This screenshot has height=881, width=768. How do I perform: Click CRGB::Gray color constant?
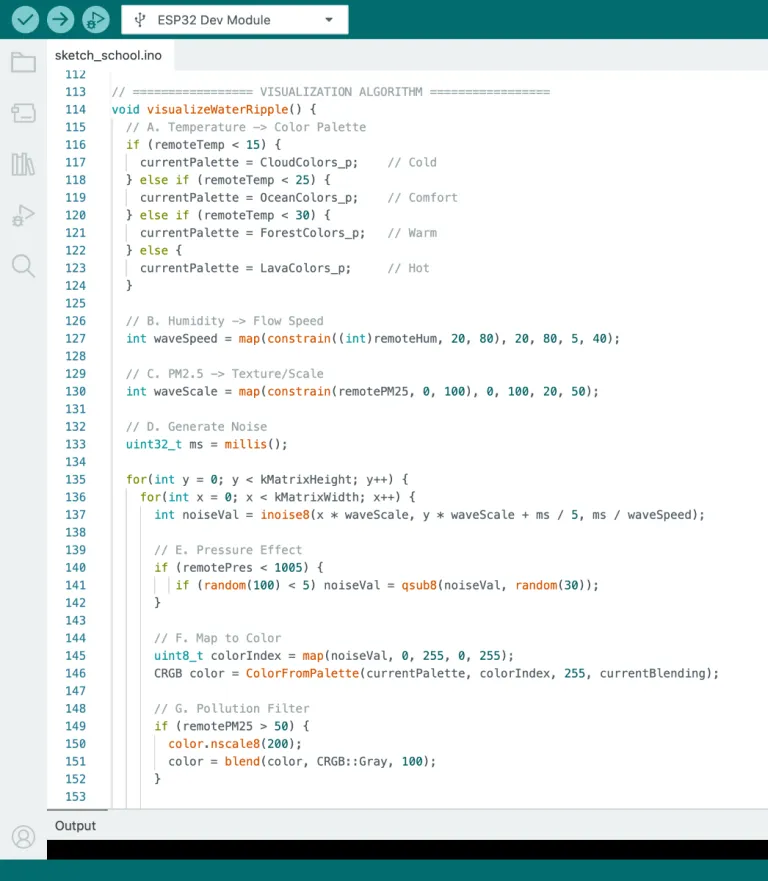point(352,761)
